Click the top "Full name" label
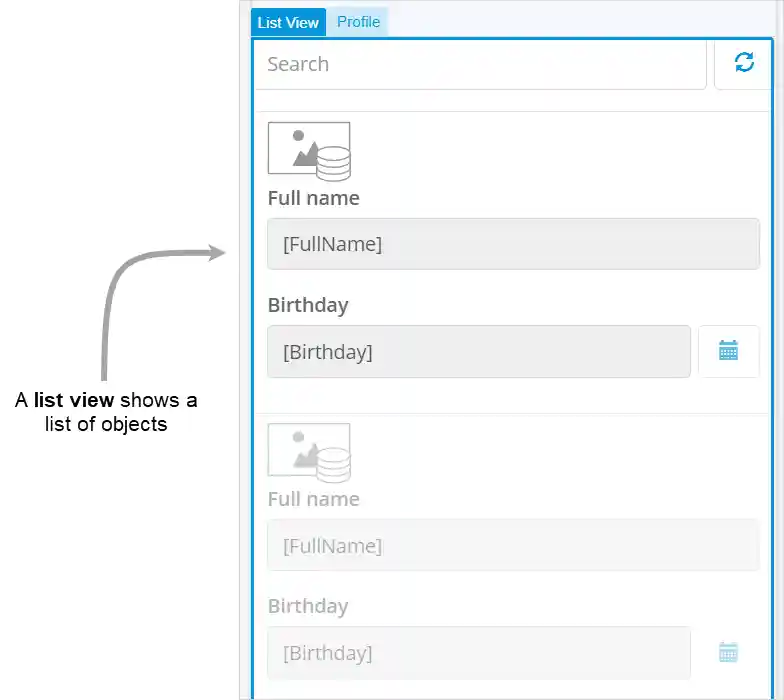 [x=313, y=198]
